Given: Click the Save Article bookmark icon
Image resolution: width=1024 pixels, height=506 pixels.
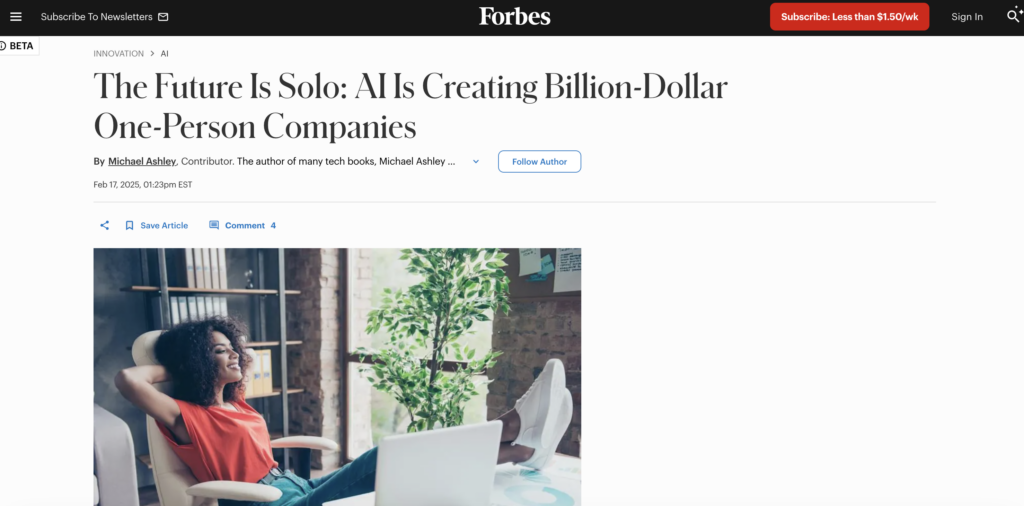Looking at the screenshot, I should 129,226.
